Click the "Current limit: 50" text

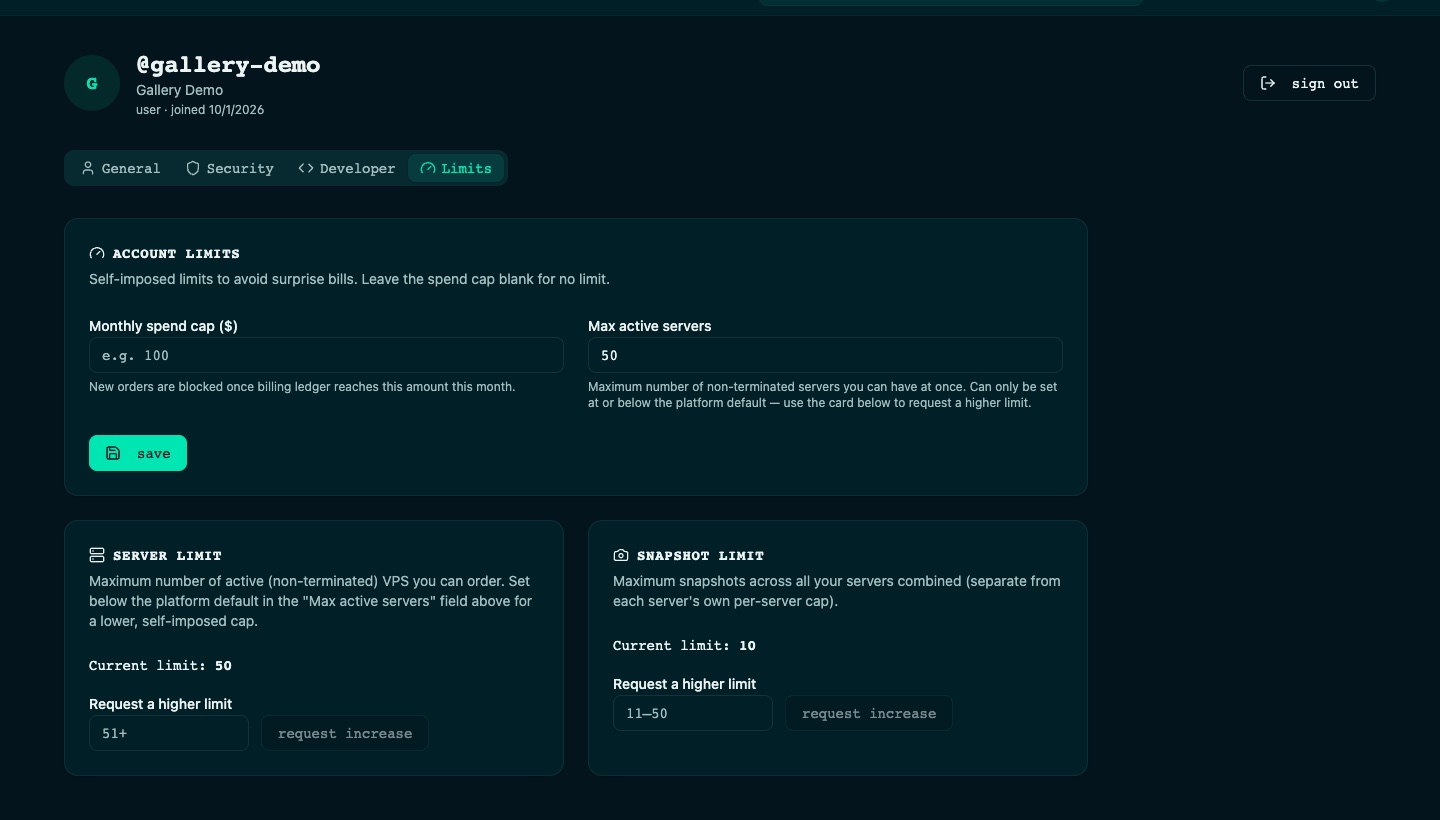[160, 665]
